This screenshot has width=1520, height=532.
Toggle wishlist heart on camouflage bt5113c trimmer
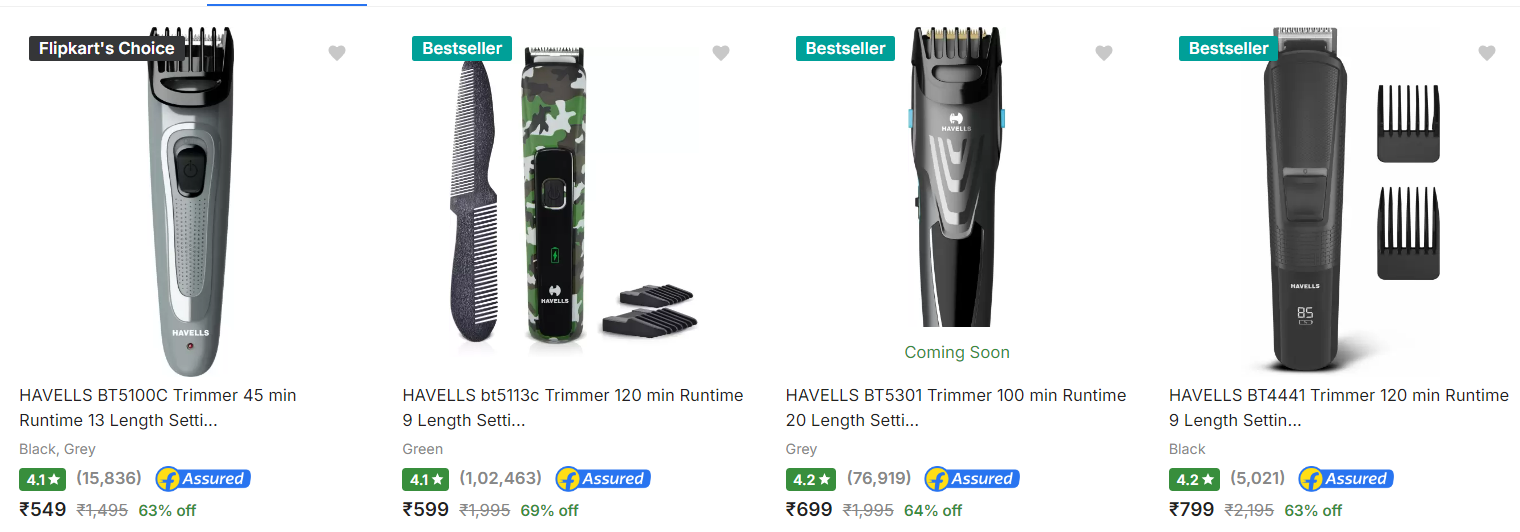click(720, 53)
